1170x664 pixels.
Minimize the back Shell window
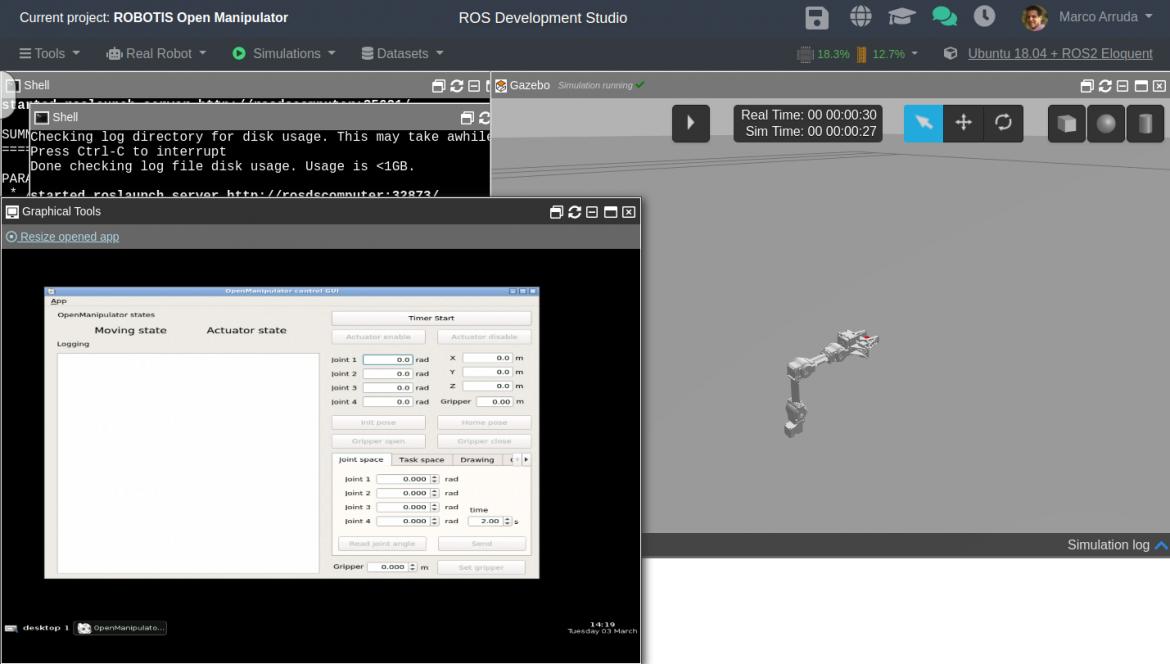pos(474,86)
